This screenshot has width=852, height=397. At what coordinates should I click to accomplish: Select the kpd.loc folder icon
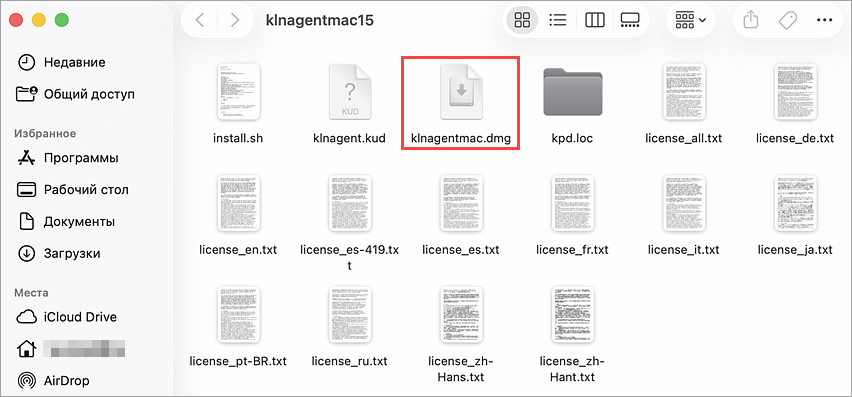coord(572,92)
